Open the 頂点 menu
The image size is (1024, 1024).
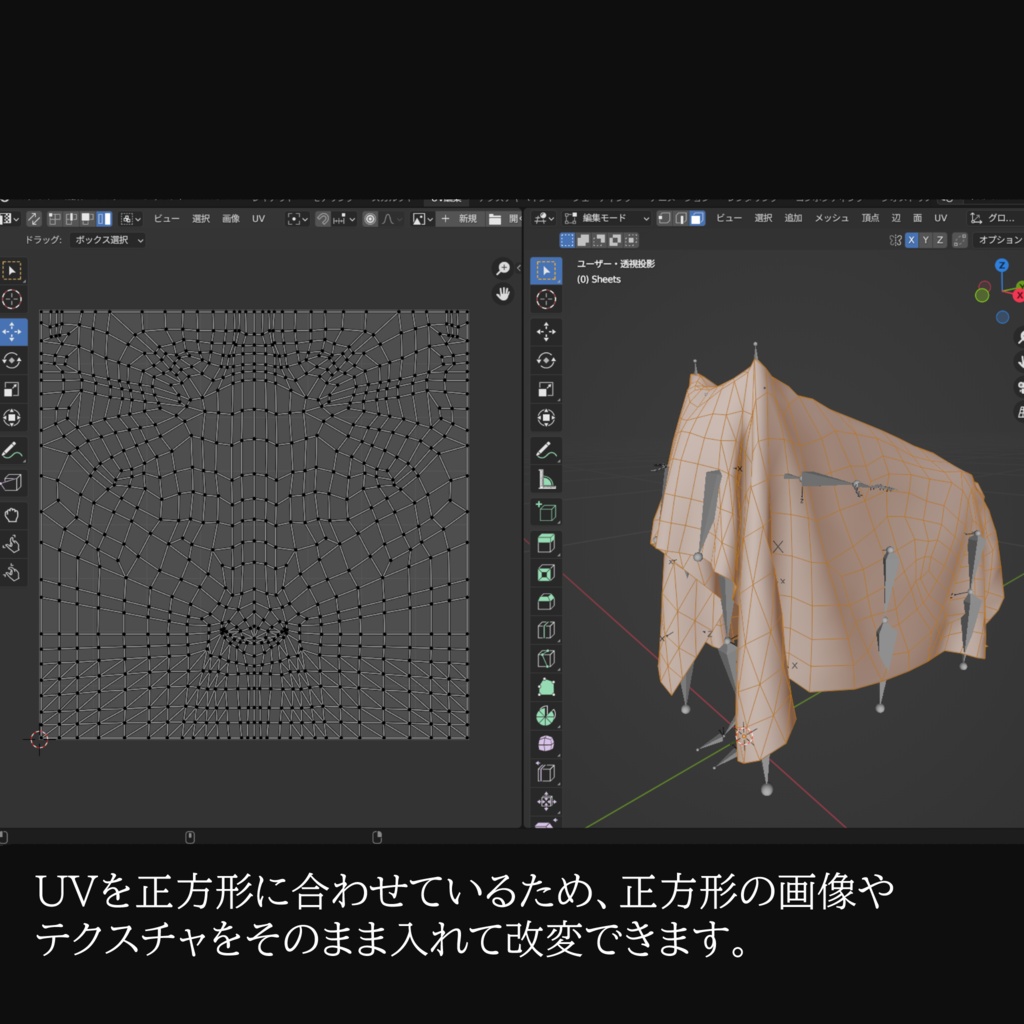coord(870,218)
